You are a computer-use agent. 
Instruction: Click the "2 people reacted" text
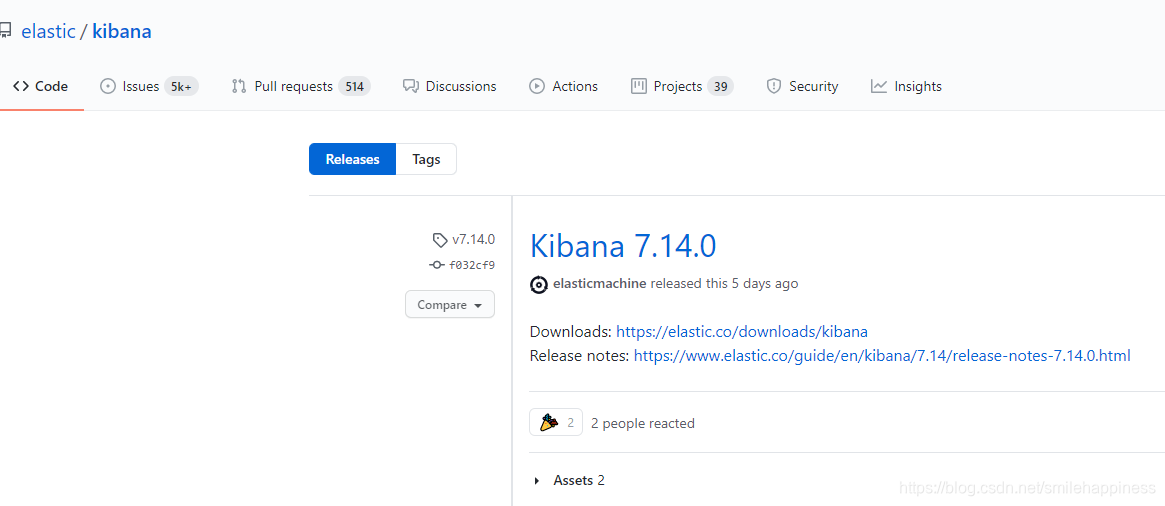(x=643, y=424)
